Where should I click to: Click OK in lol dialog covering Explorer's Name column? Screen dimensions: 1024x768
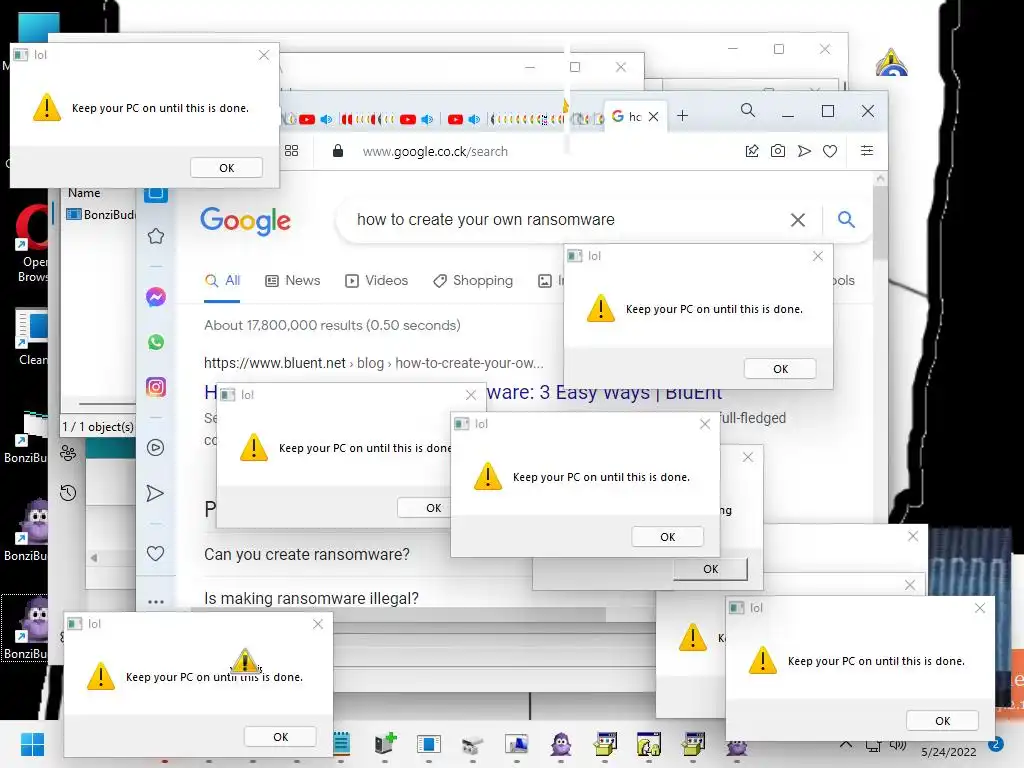click(x=227, y=168)
